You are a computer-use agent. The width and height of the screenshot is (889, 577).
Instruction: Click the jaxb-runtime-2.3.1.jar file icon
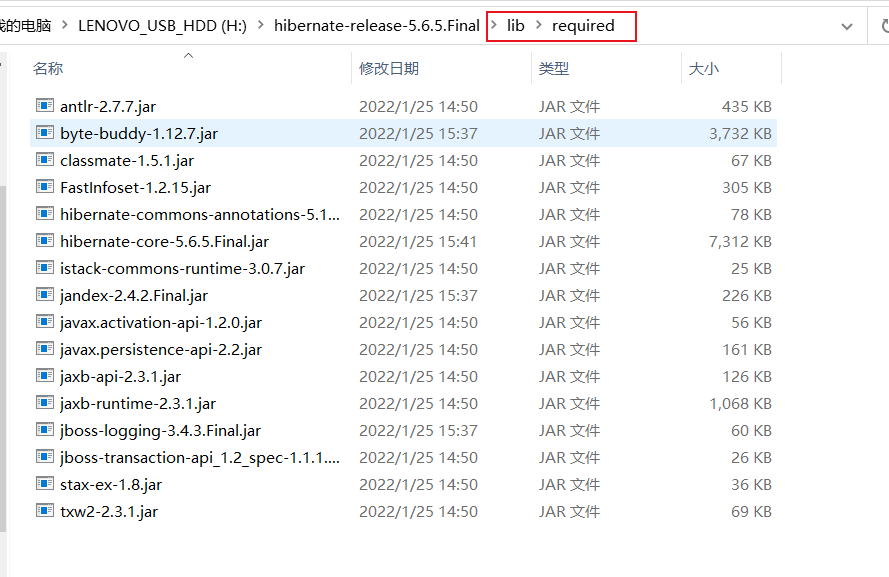tap(45, 403)
